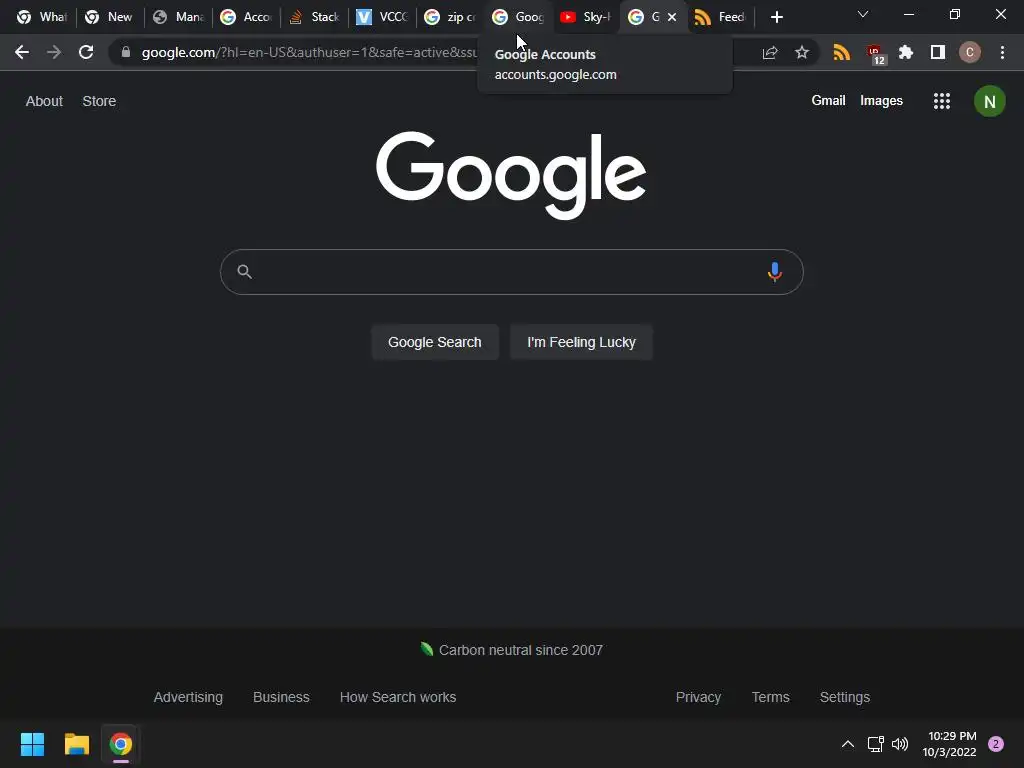Open How Search works link
The image size is (1024, 768).
398,697
